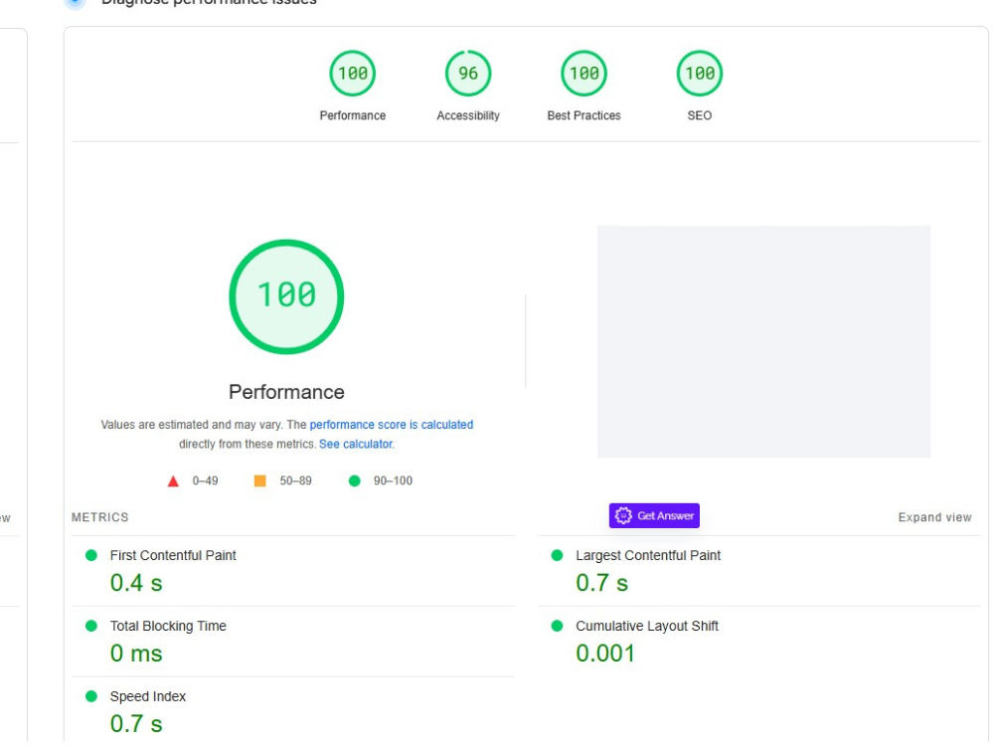
Task: Open the 'See calculator' link
Action: (x=356, y=444)
